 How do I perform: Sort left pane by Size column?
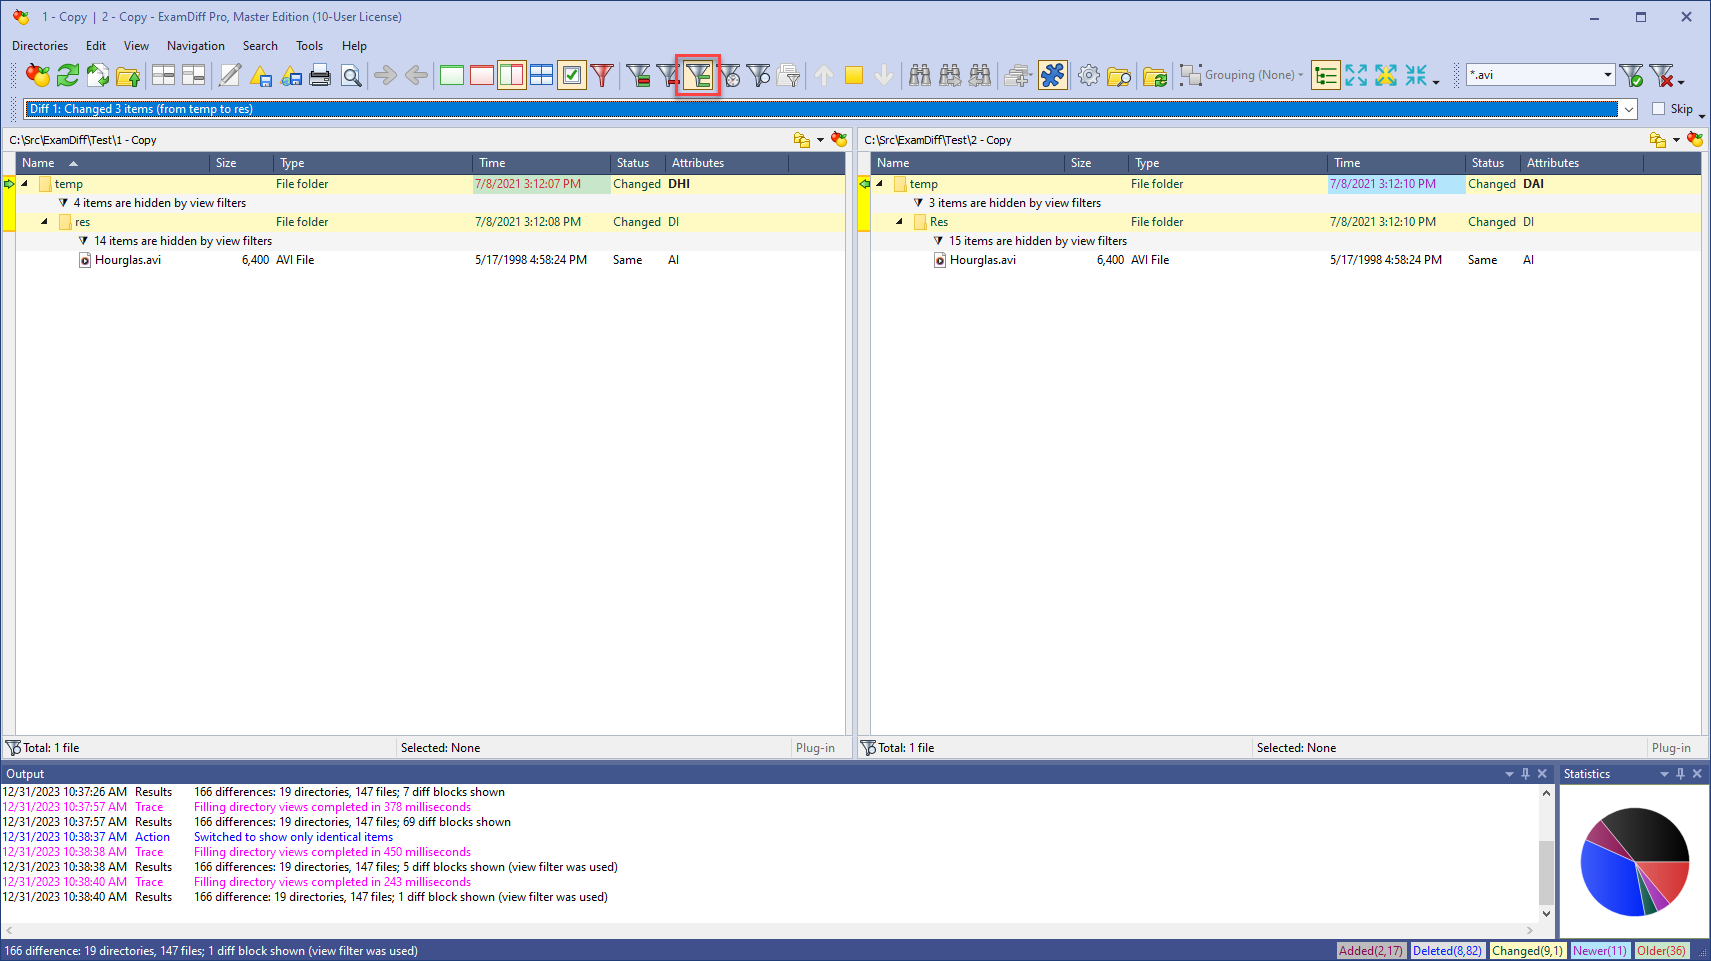[241, 163]
